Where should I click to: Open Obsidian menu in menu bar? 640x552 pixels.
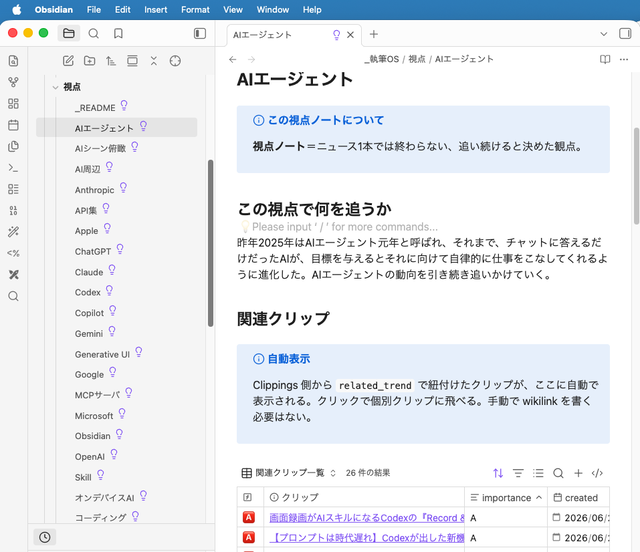coord(53,9)
